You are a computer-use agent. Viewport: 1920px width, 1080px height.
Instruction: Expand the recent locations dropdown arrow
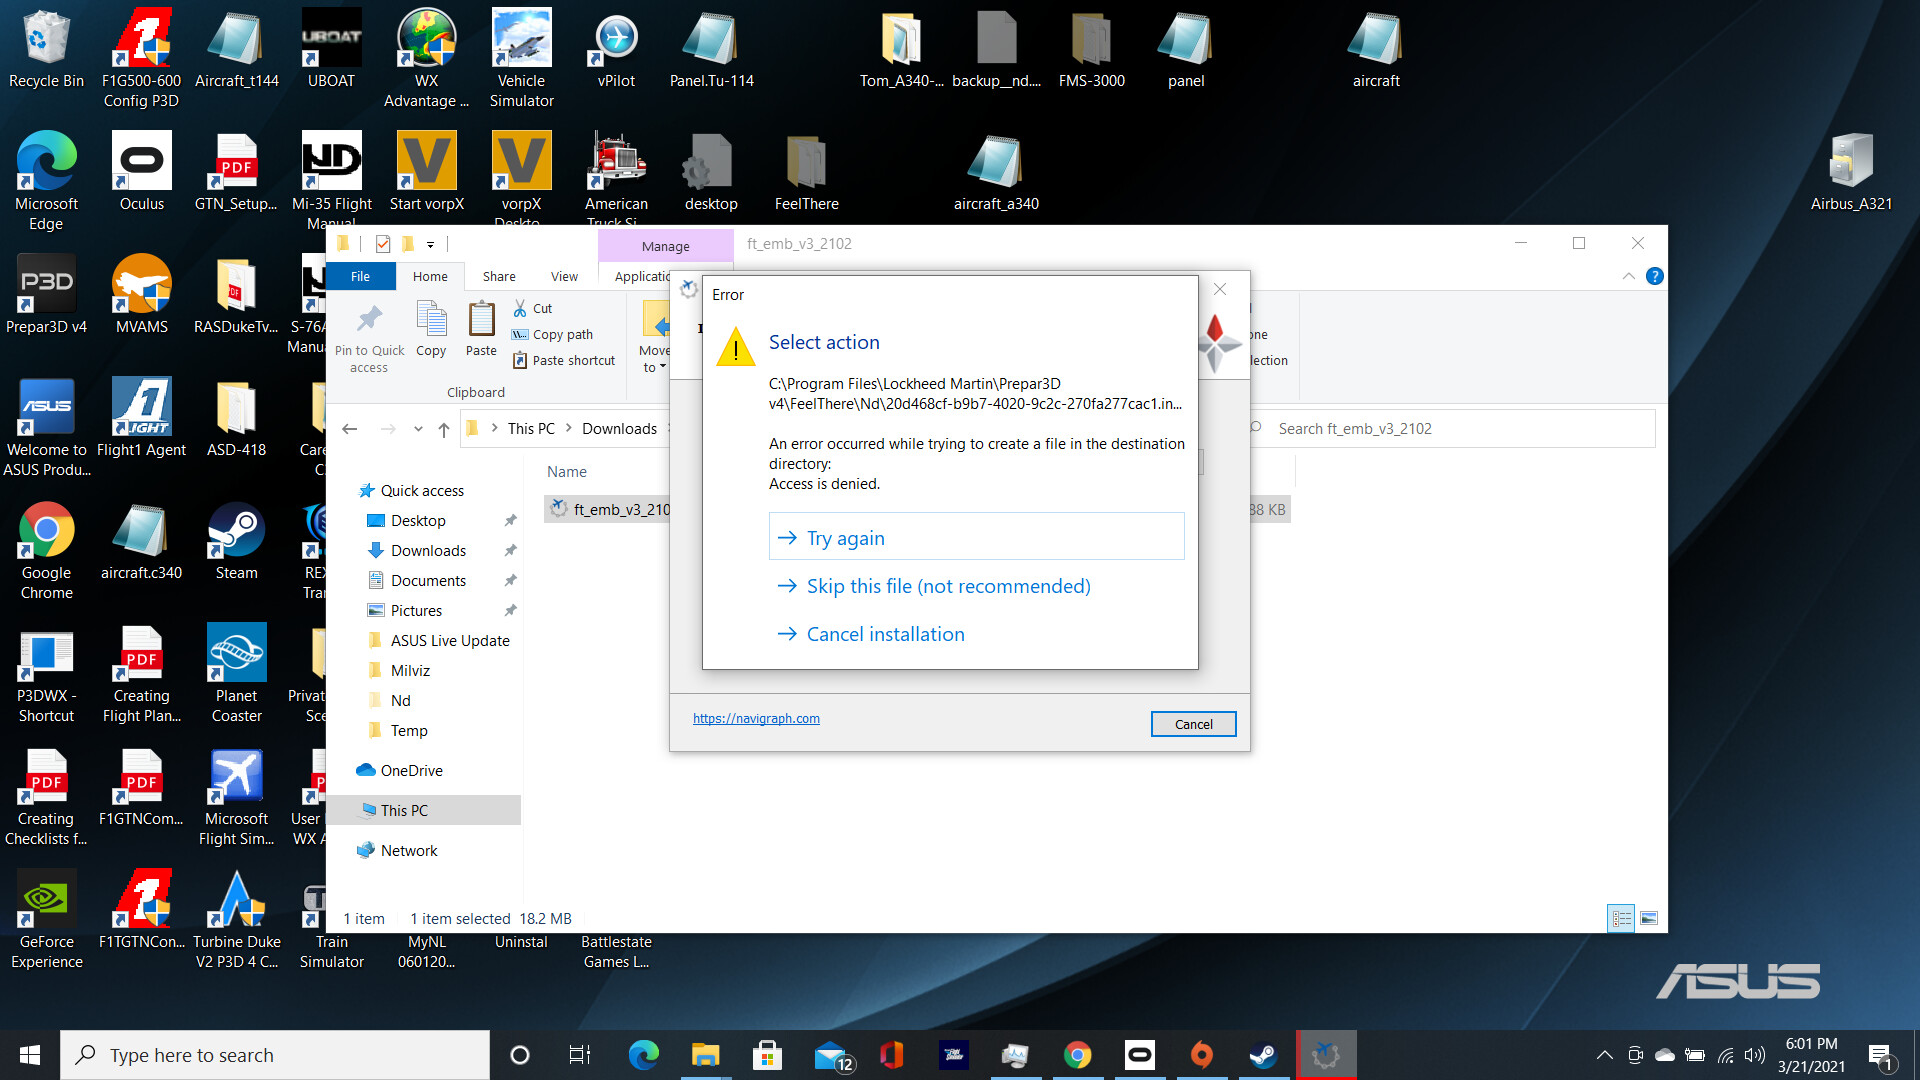(x=418, y=429)
